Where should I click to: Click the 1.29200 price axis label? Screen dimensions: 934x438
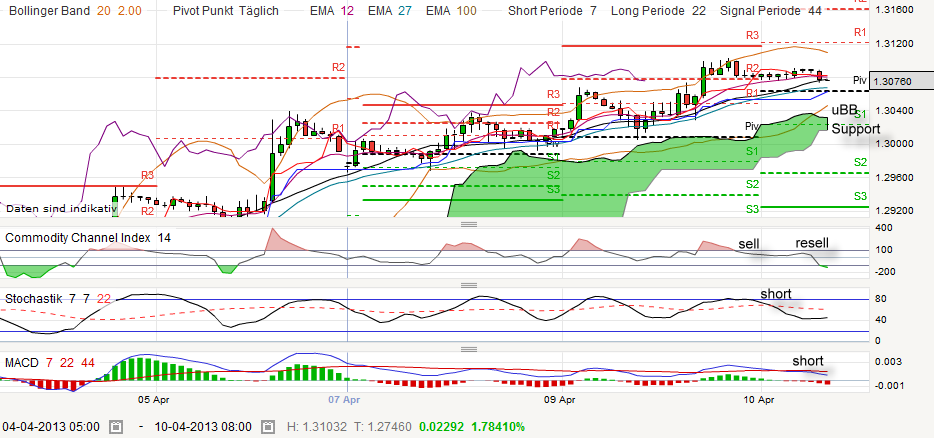tap(896, 210)
